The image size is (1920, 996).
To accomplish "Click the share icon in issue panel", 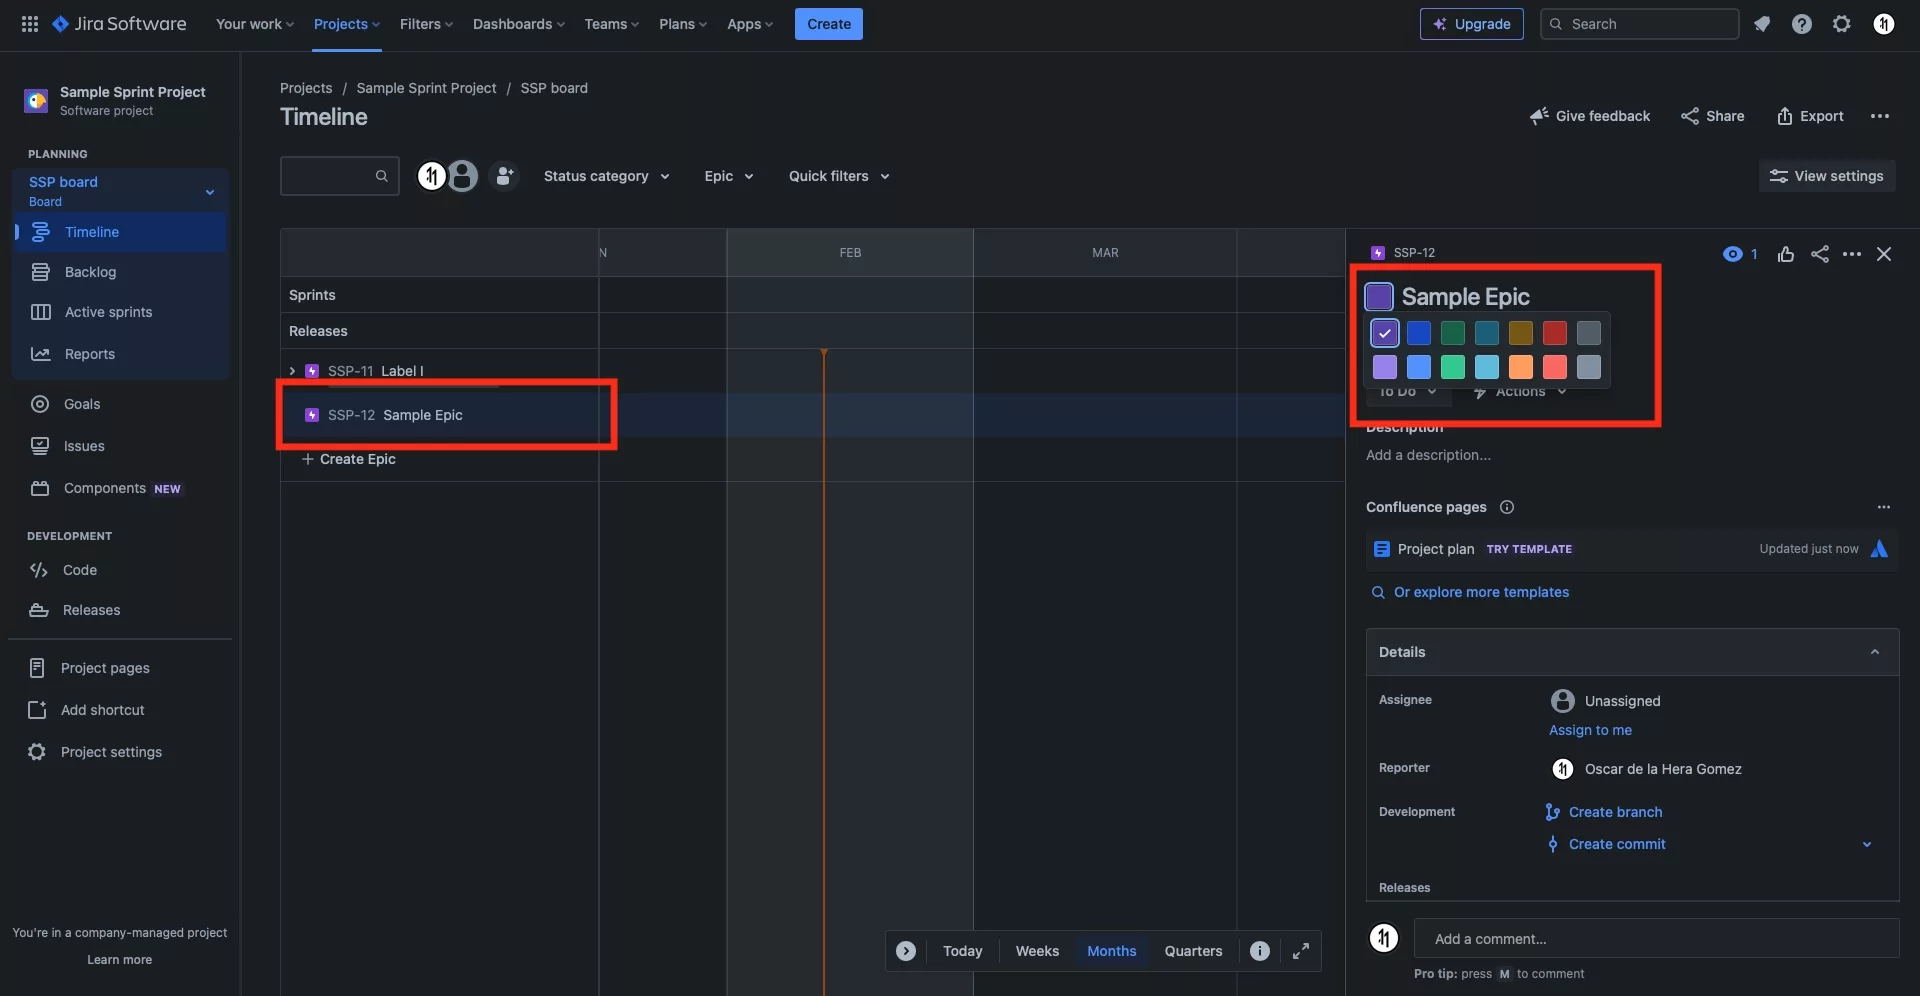I will 1820,254.
